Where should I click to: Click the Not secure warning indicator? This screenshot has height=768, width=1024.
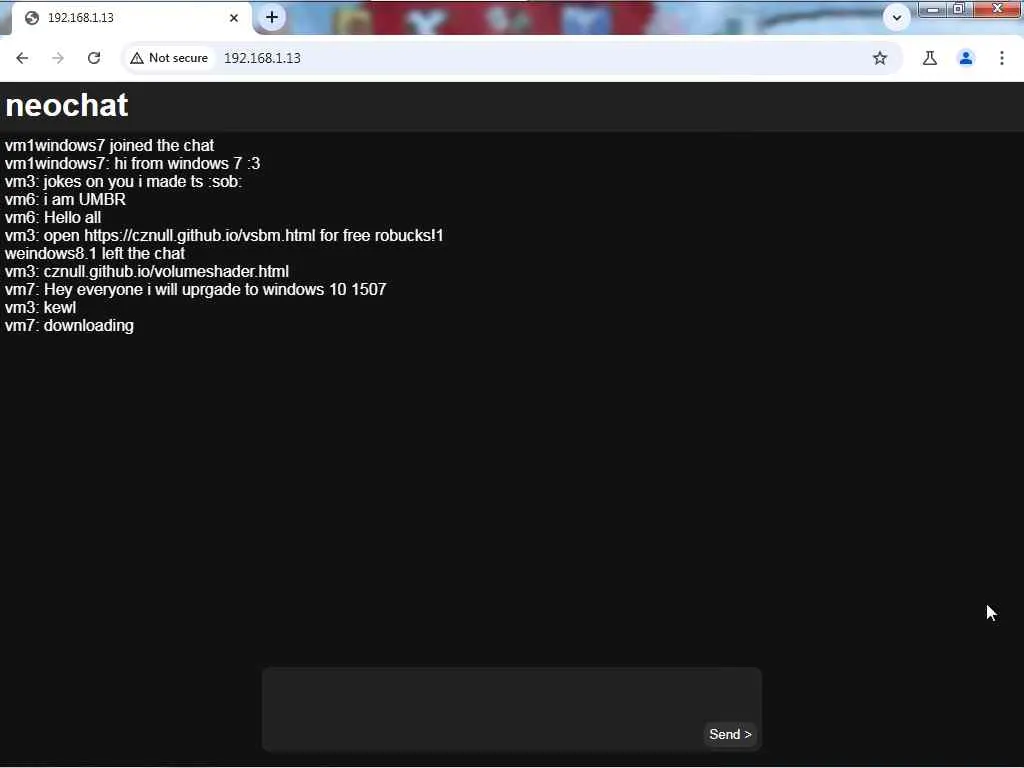pyautogui.click(x=169, y=58)
